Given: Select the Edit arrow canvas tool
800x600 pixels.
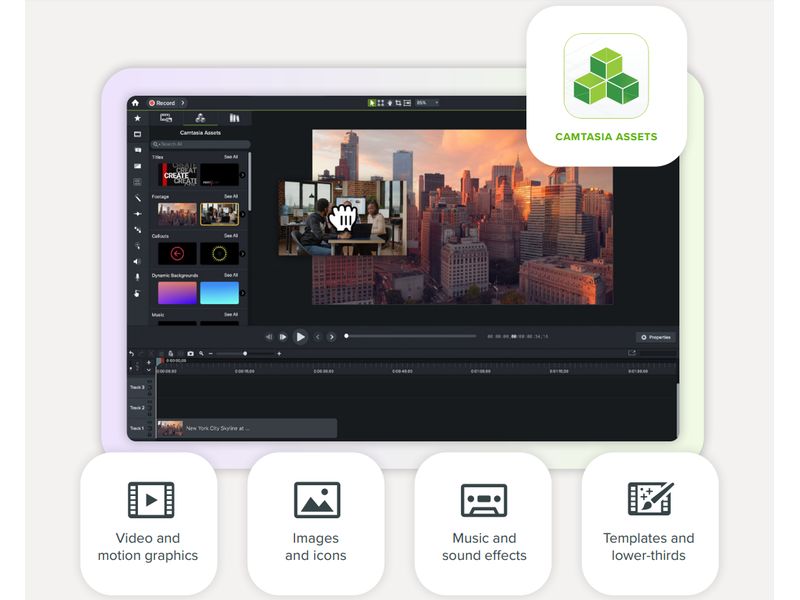Looking at the screenshot, I should pyautogui.click(x=372, y=103).
